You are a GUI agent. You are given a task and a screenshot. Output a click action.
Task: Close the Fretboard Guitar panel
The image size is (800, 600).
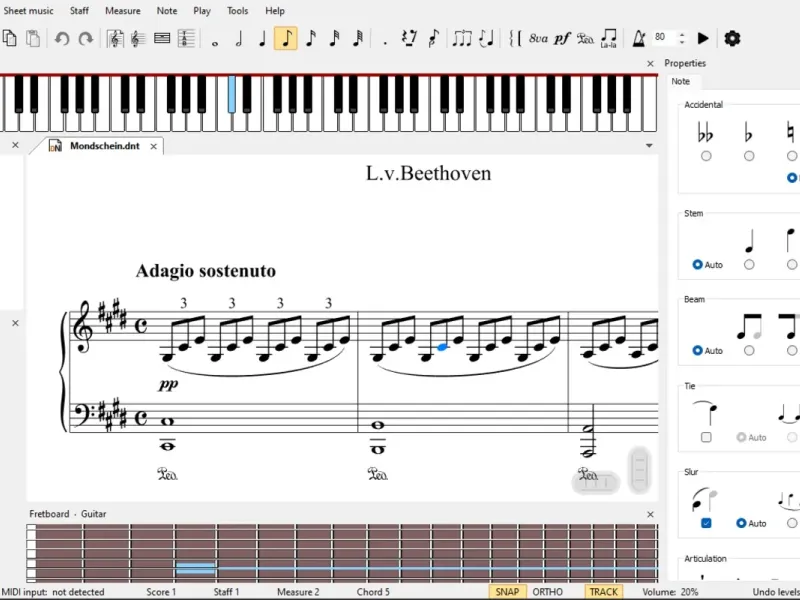(x=650, y=514)
